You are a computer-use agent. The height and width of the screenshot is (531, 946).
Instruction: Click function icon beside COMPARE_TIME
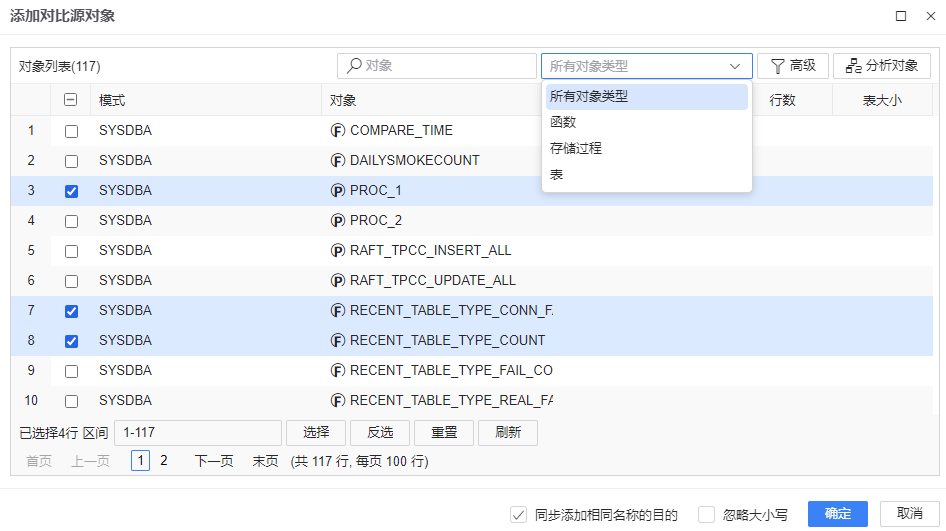[338, 131]
